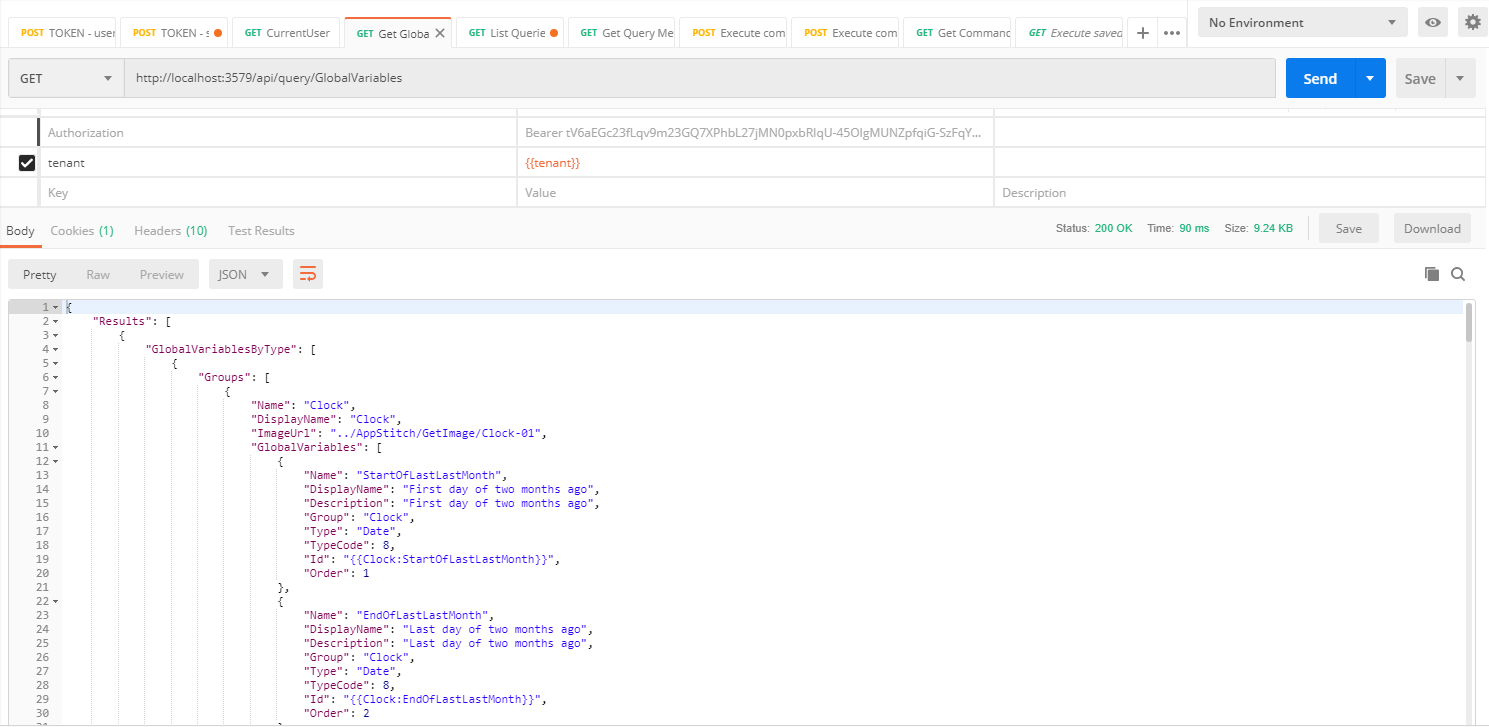Open the Send button dropdown arrow
Image resolution: width=1489 pixels, height=727 pixels.
pyautogui.click(x=1370, y=78)
